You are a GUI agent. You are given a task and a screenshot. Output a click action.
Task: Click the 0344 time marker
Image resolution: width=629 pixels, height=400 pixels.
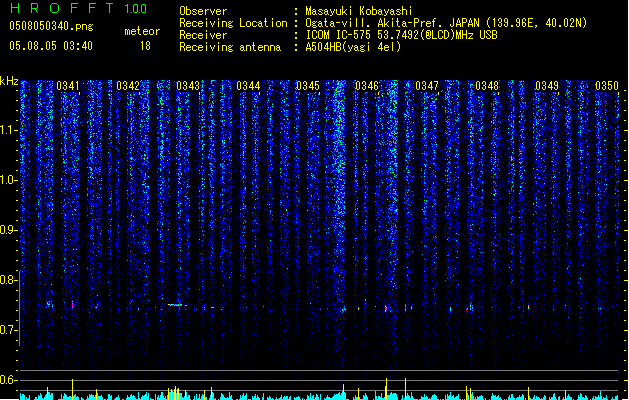pos(248,86)
